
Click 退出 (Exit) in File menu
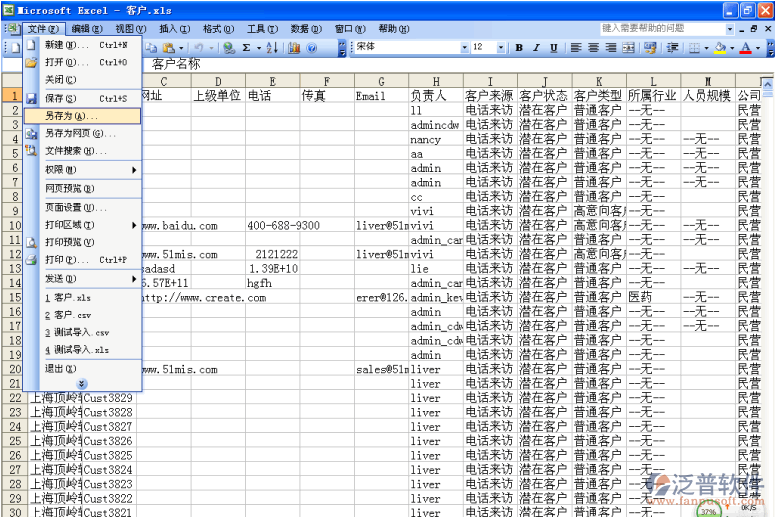pyautogui.click(x=60, y=369)
